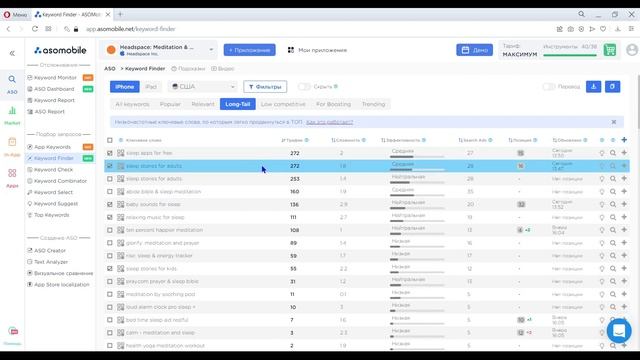640x360 pixels.
Task: Sort by position column header
Action: click(522, 140)
